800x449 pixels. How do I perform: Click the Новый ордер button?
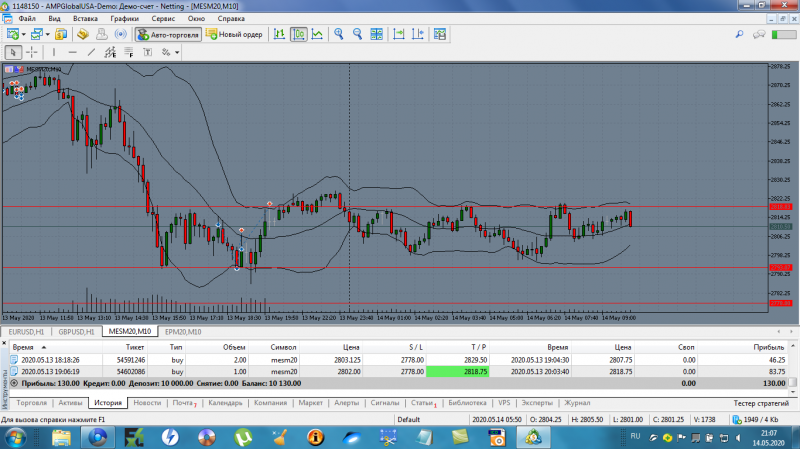(234, 34)
